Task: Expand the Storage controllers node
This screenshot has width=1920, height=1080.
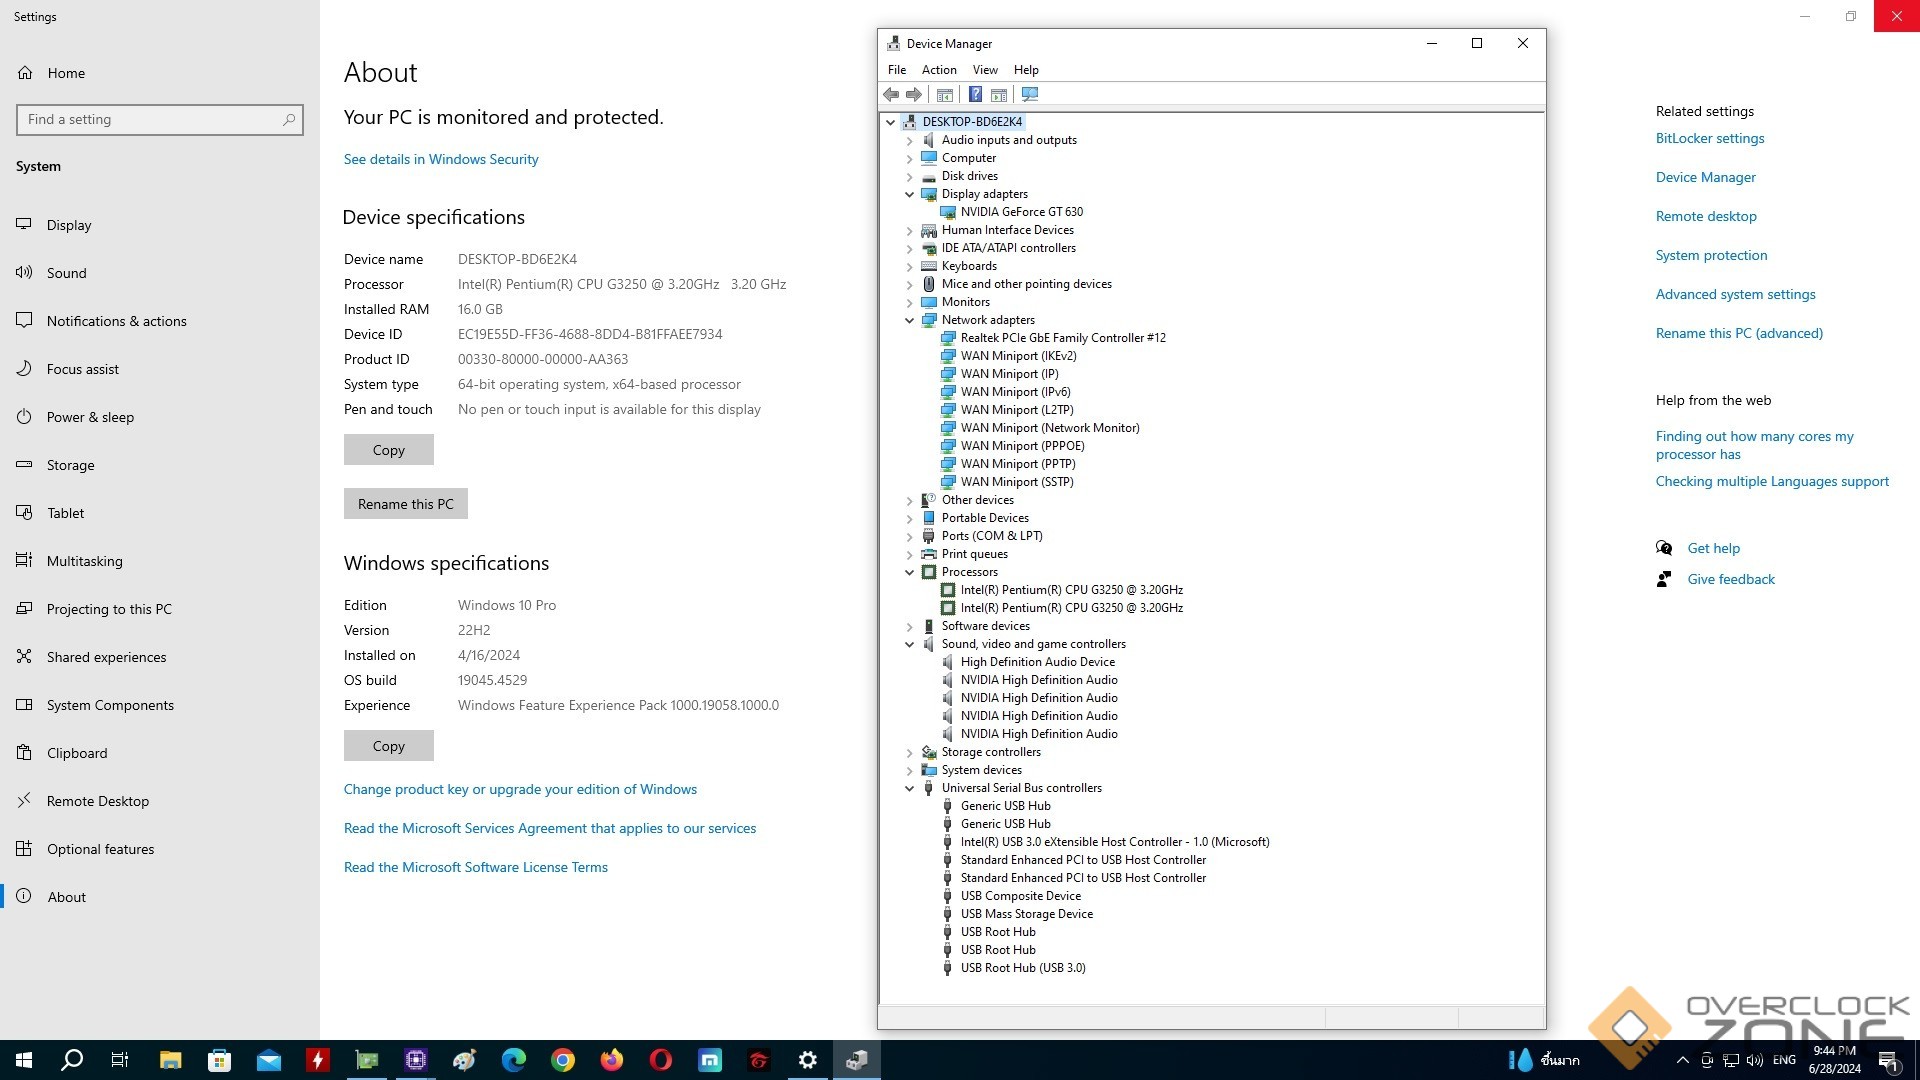Action: click(x=909, y=752)
